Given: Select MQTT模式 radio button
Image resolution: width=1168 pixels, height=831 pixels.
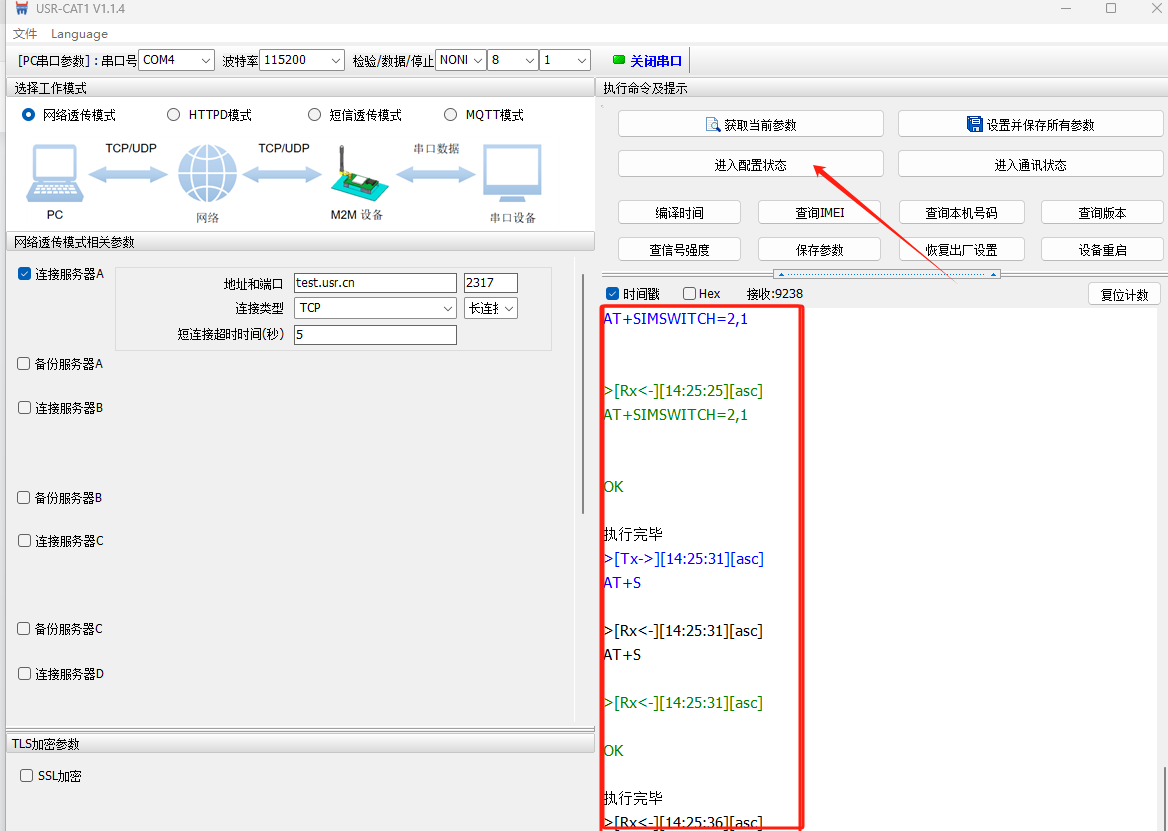Looking at the screenshot, I should [x=450, y=115].
